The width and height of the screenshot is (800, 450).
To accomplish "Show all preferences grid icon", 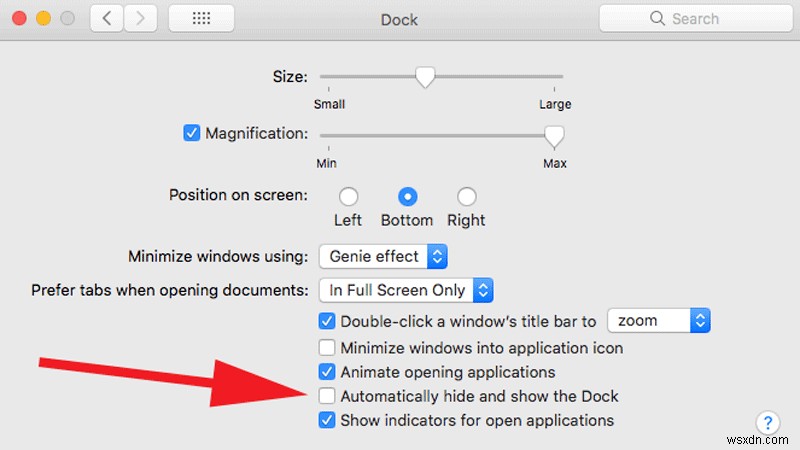I will point(202,19).
